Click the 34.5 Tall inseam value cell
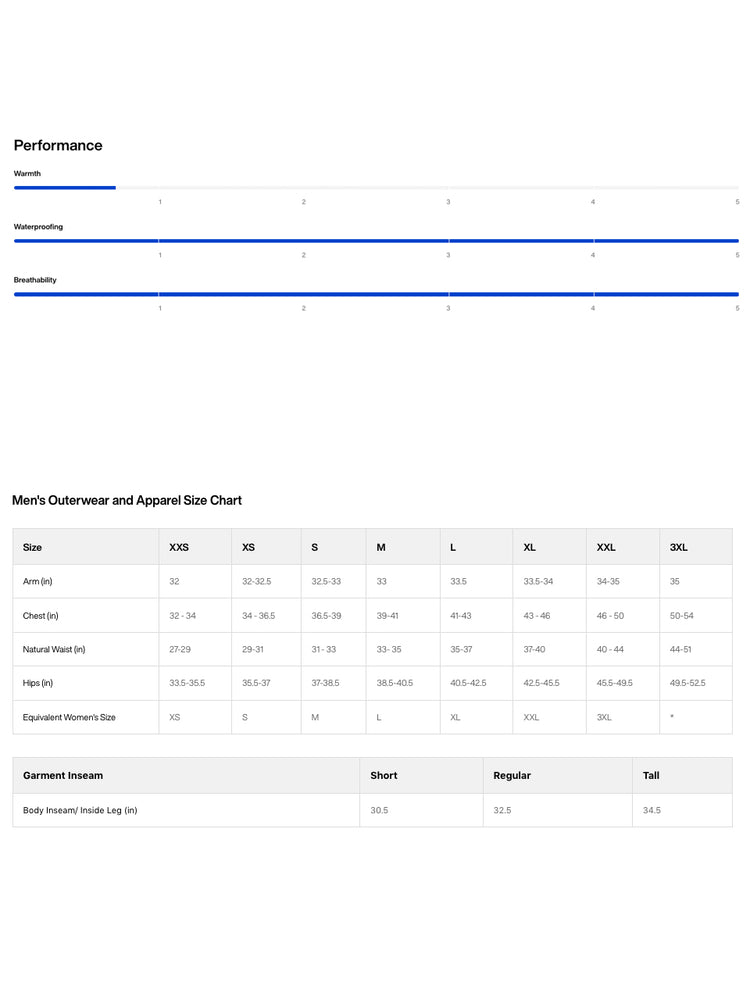 point(682,811)
